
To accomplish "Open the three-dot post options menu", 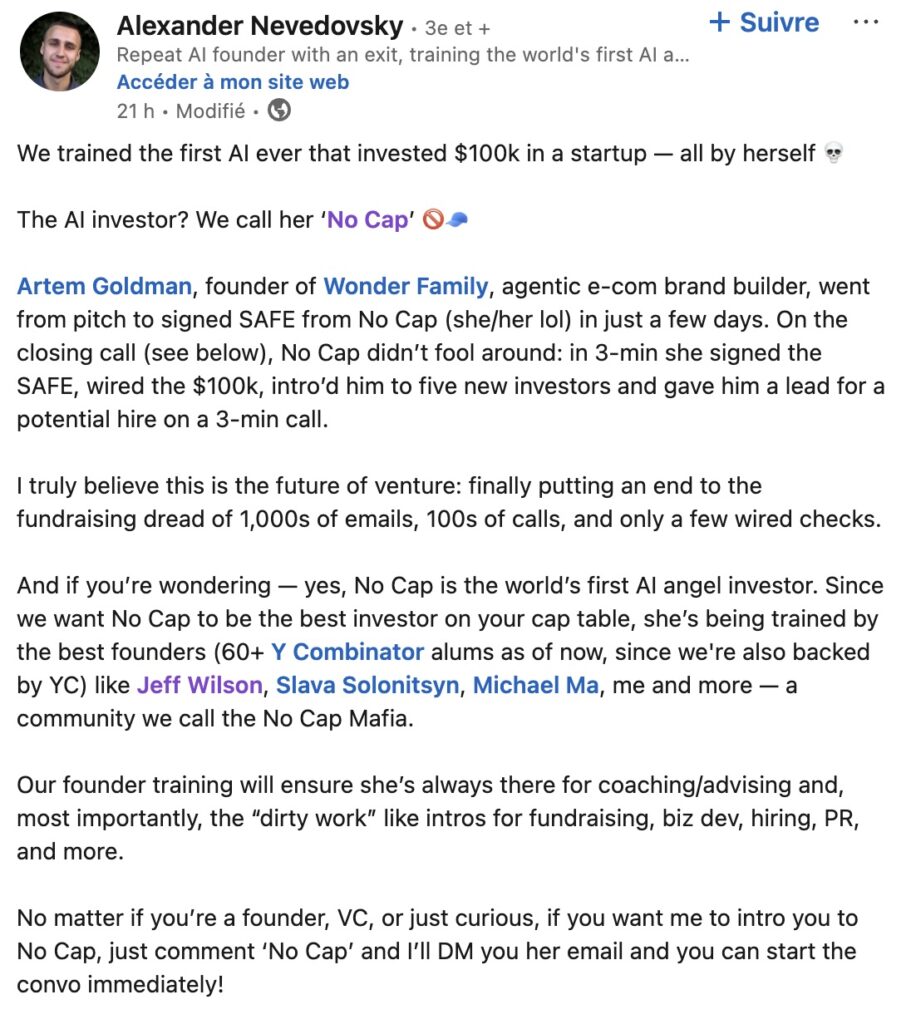I will [866, 22].
